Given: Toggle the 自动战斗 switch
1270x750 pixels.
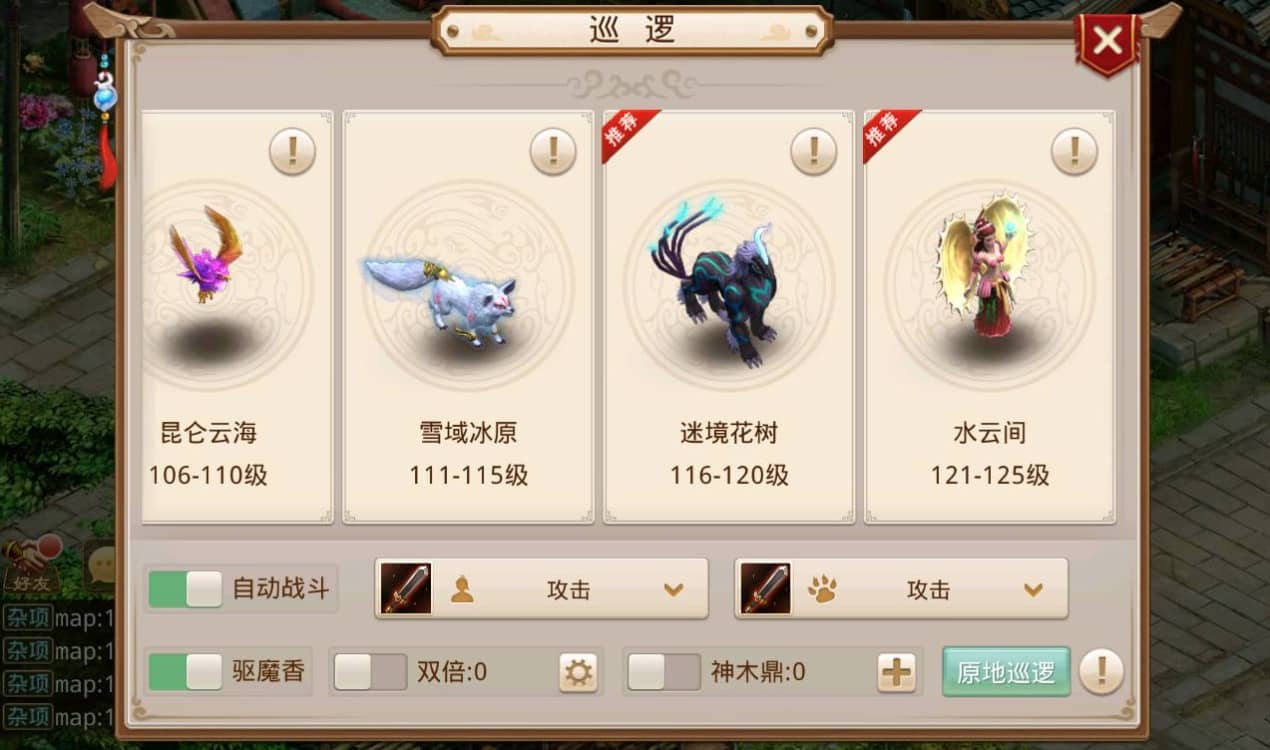Looking at the screenshot, I should (x=185, y=589).
